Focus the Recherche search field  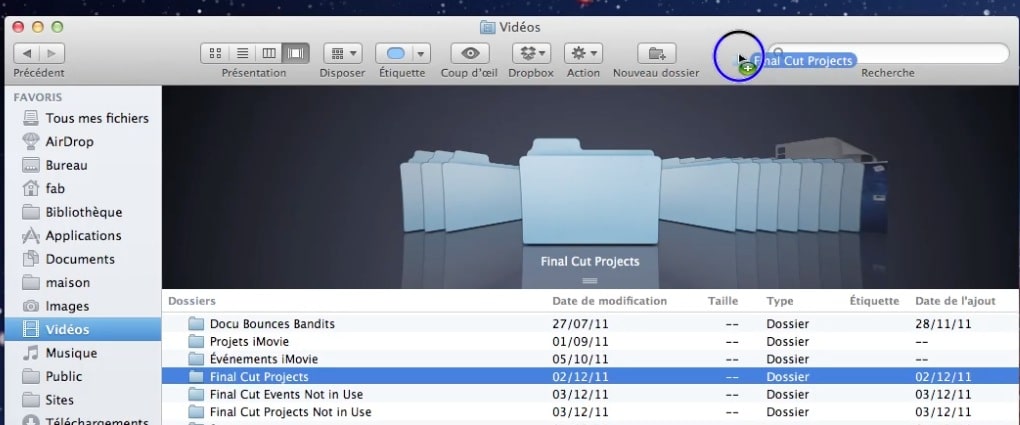pyautogui.click(x=888, y=53)
